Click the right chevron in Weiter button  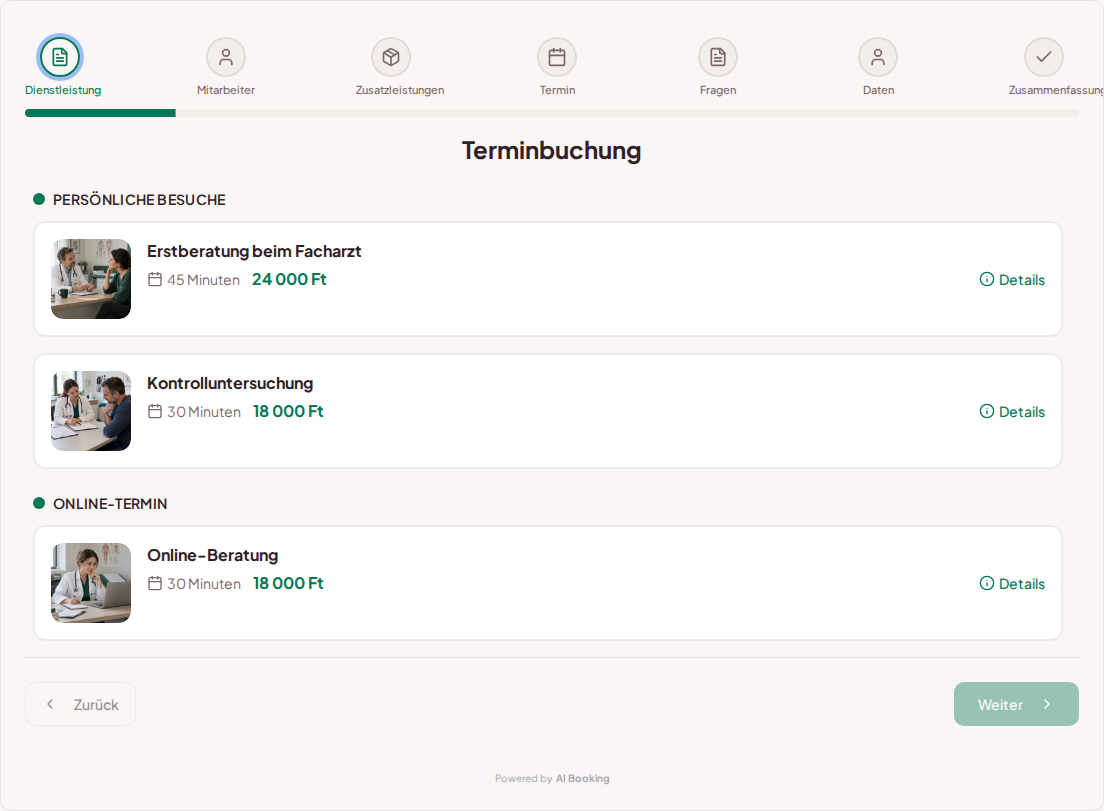1047,704
